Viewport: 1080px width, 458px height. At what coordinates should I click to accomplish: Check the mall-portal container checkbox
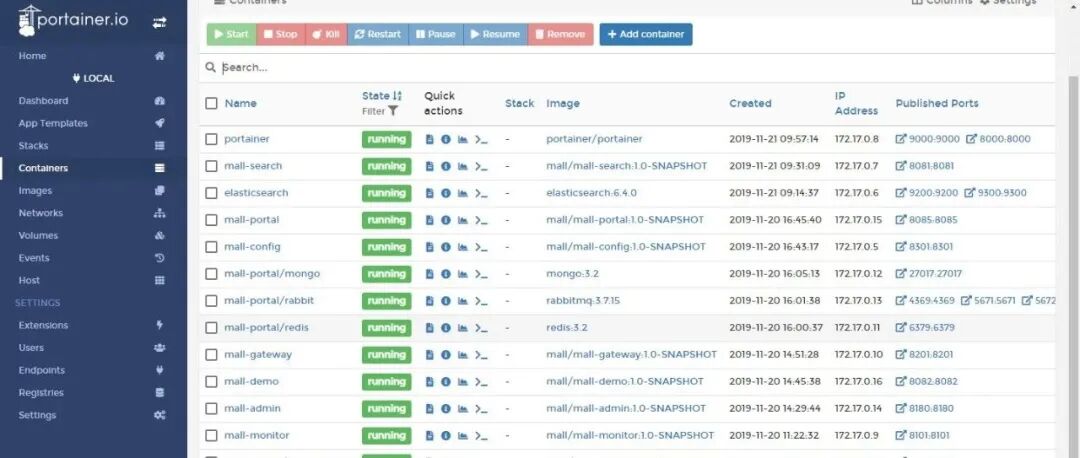[211, 220]
